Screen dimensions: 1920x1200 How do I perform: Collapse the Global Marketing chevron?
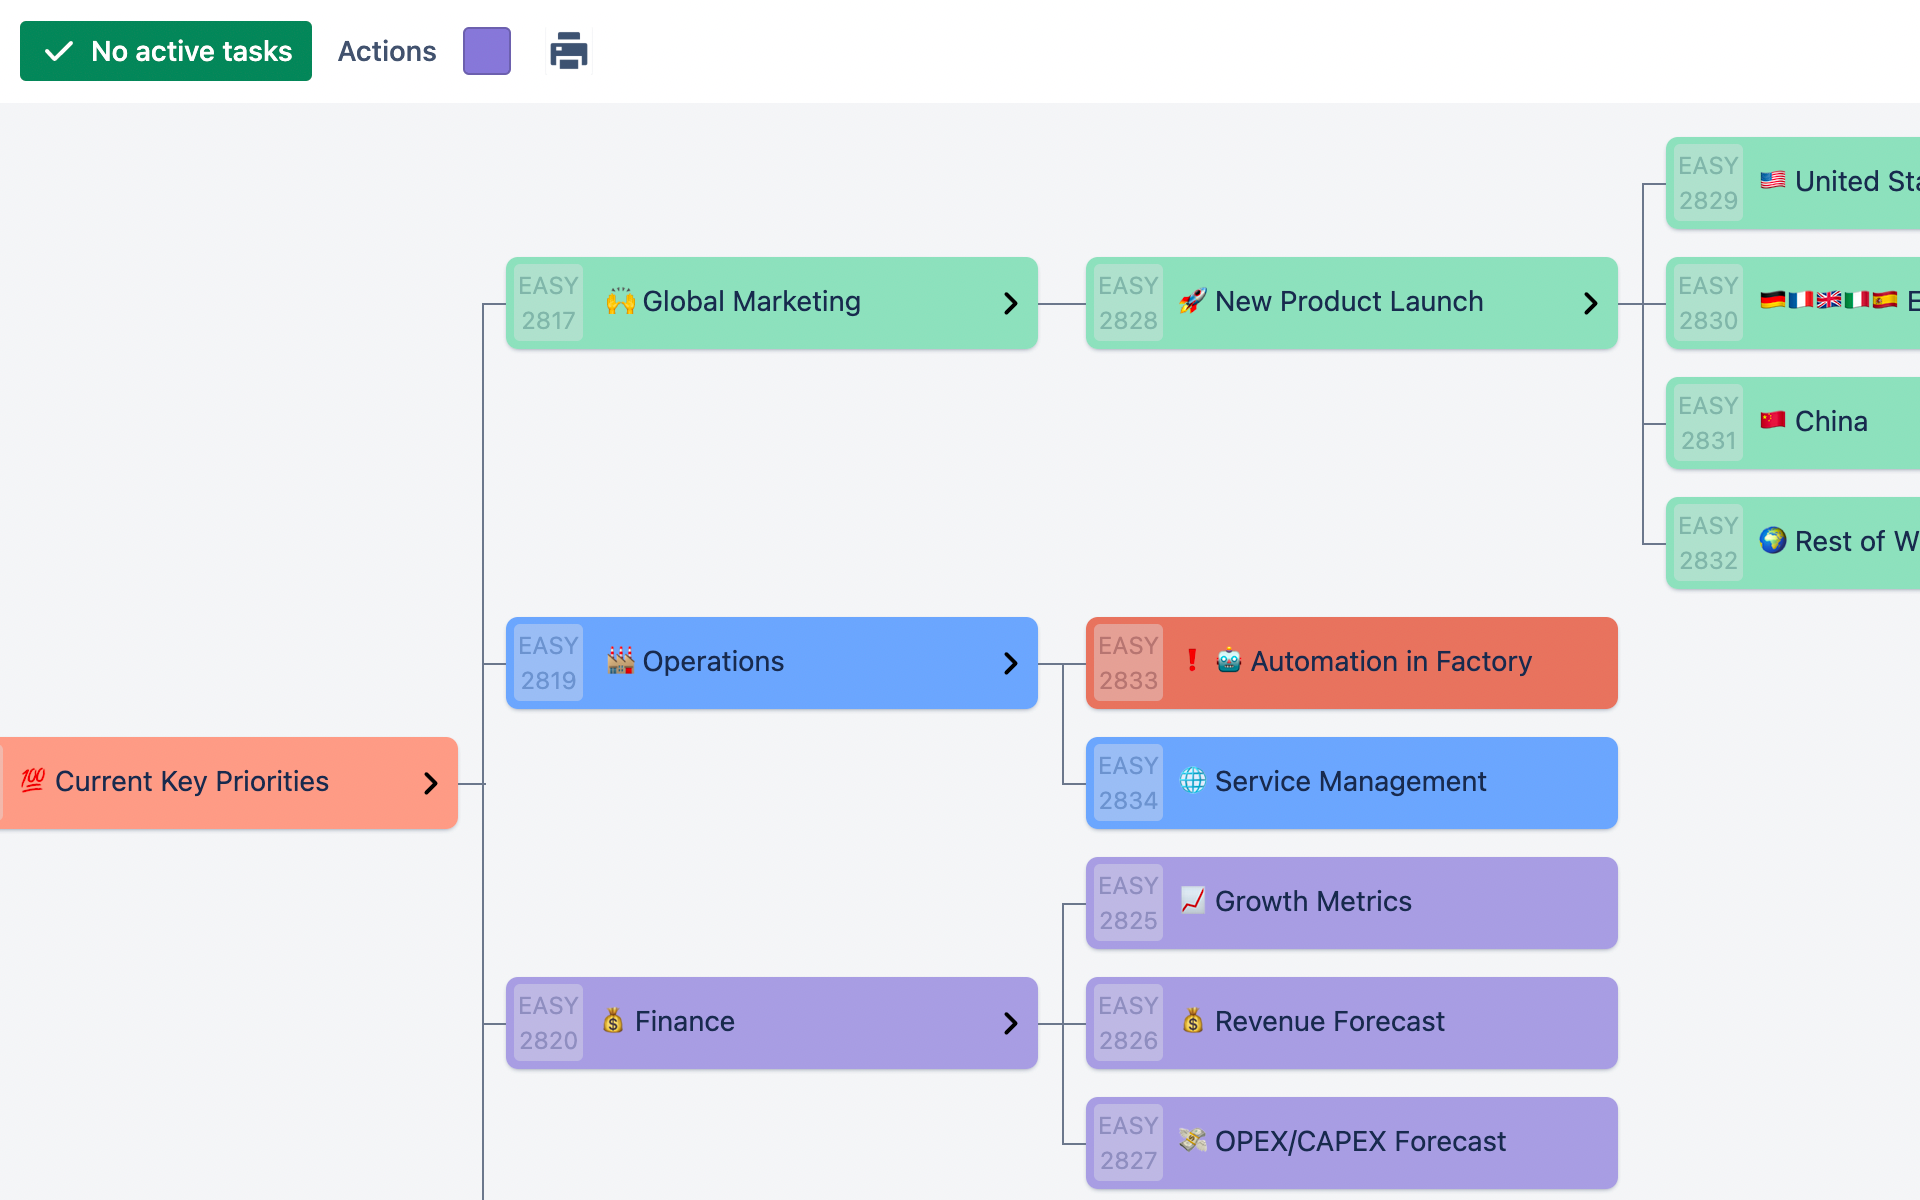[x=1011, y=303]
